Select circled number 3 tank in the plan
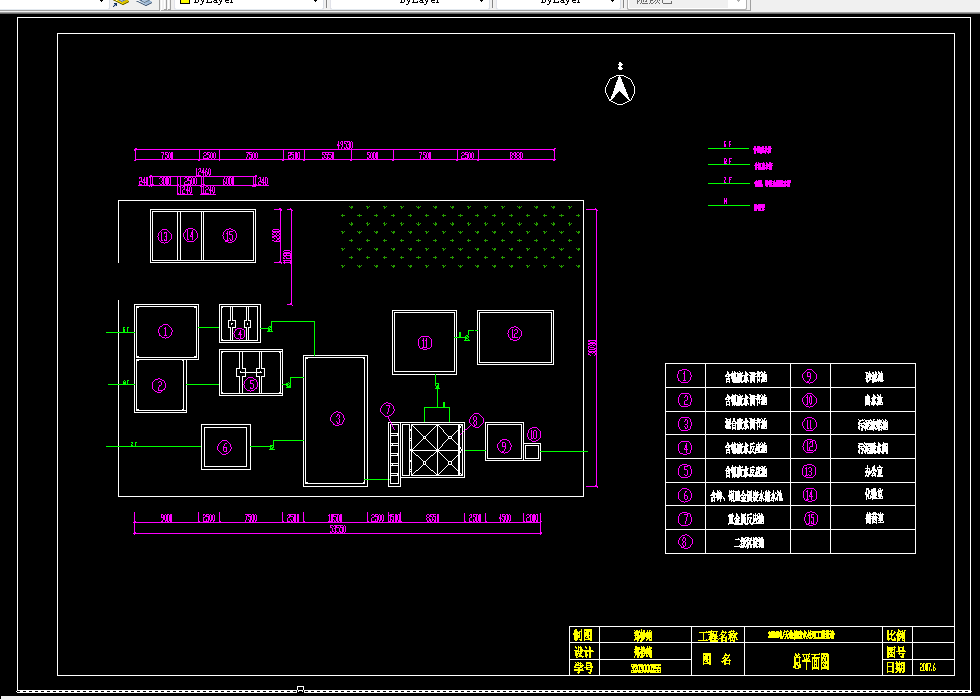This screenshot has height=700, width=980. click(x=337, y=419)
